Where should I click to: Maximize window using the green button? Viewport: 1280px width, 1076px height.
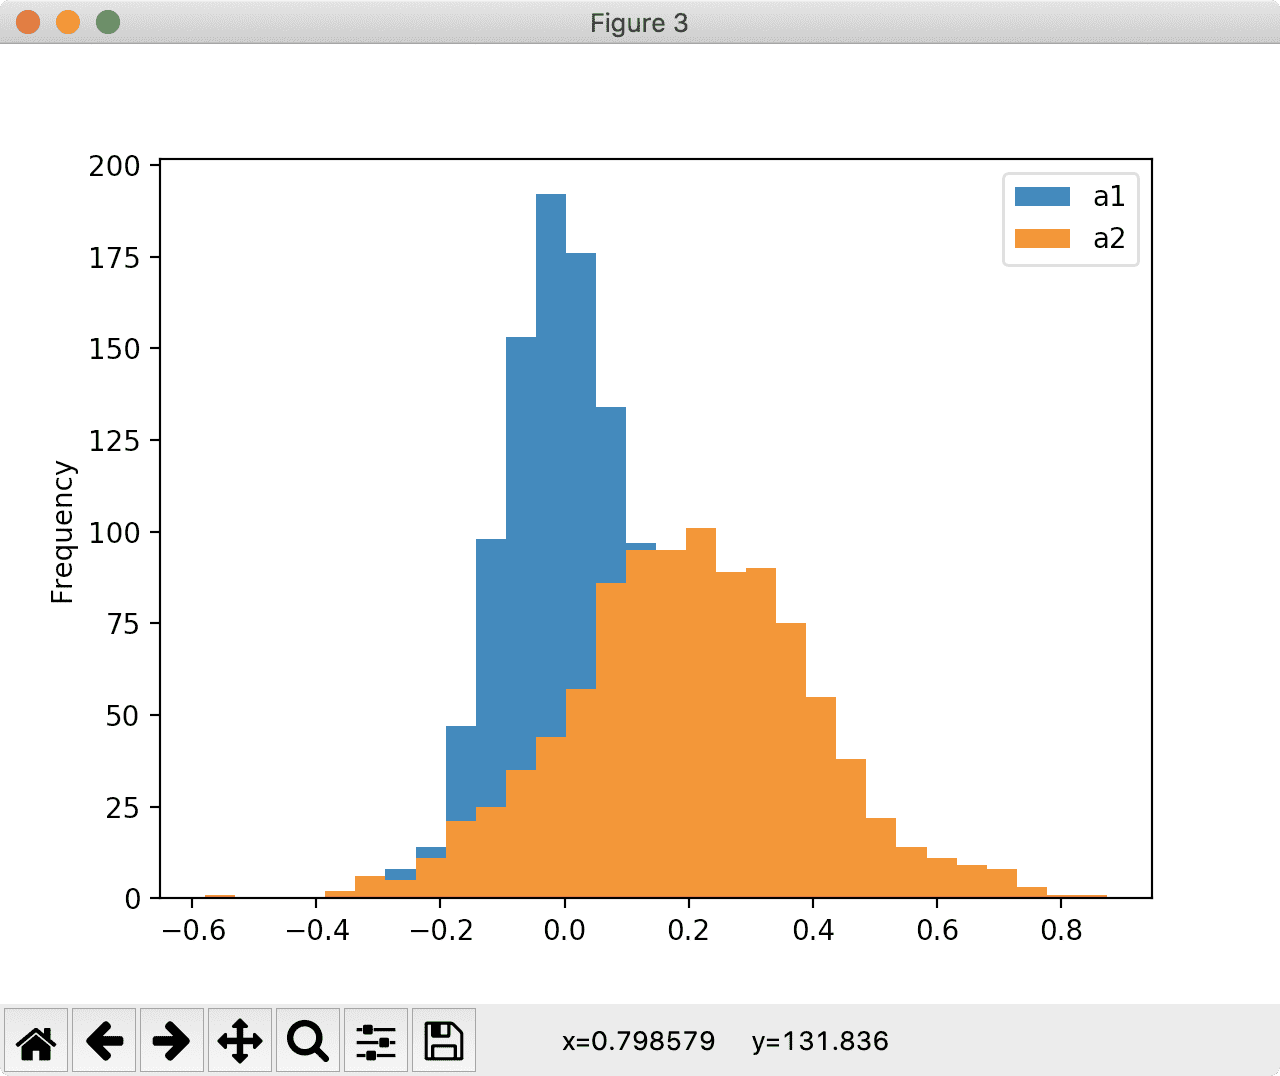(x=108, y=22)
